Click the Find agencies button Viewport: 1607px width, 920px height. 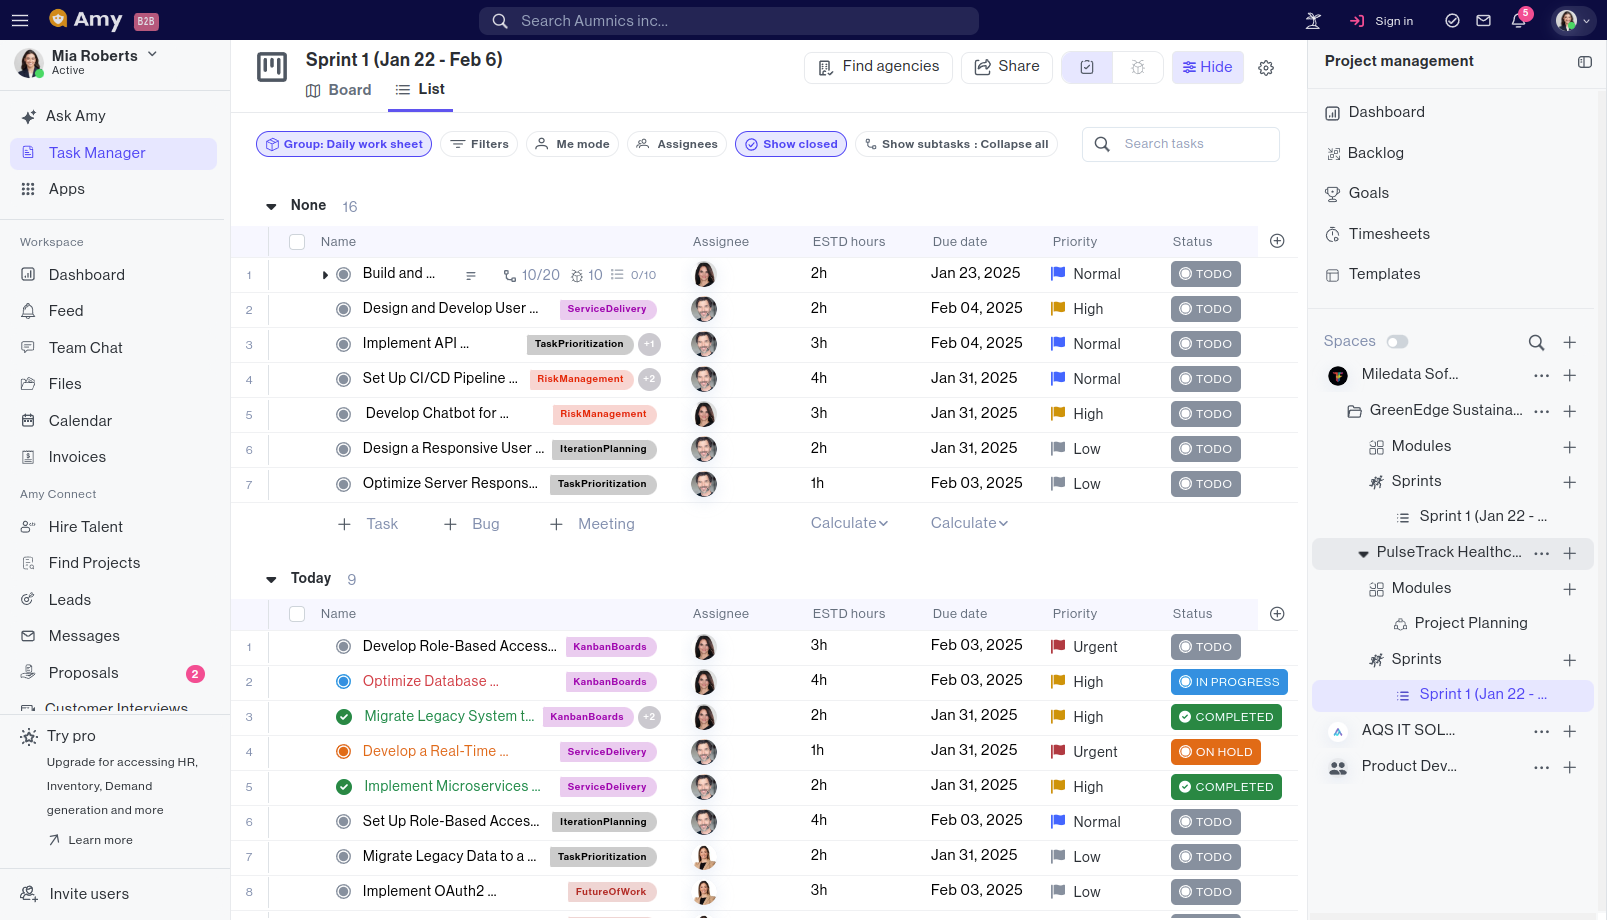(x=878, y=67)
